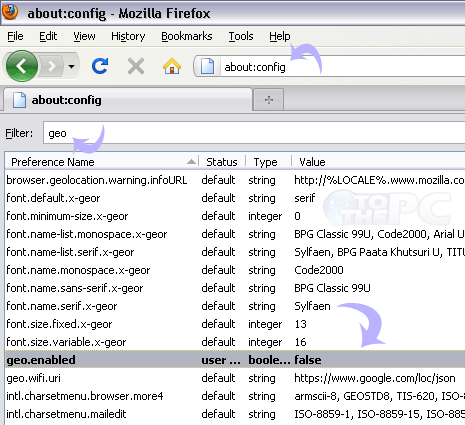Open a new tab with the plus button
This screenshot has width=465, height=425.
click(x=269, y=100)
